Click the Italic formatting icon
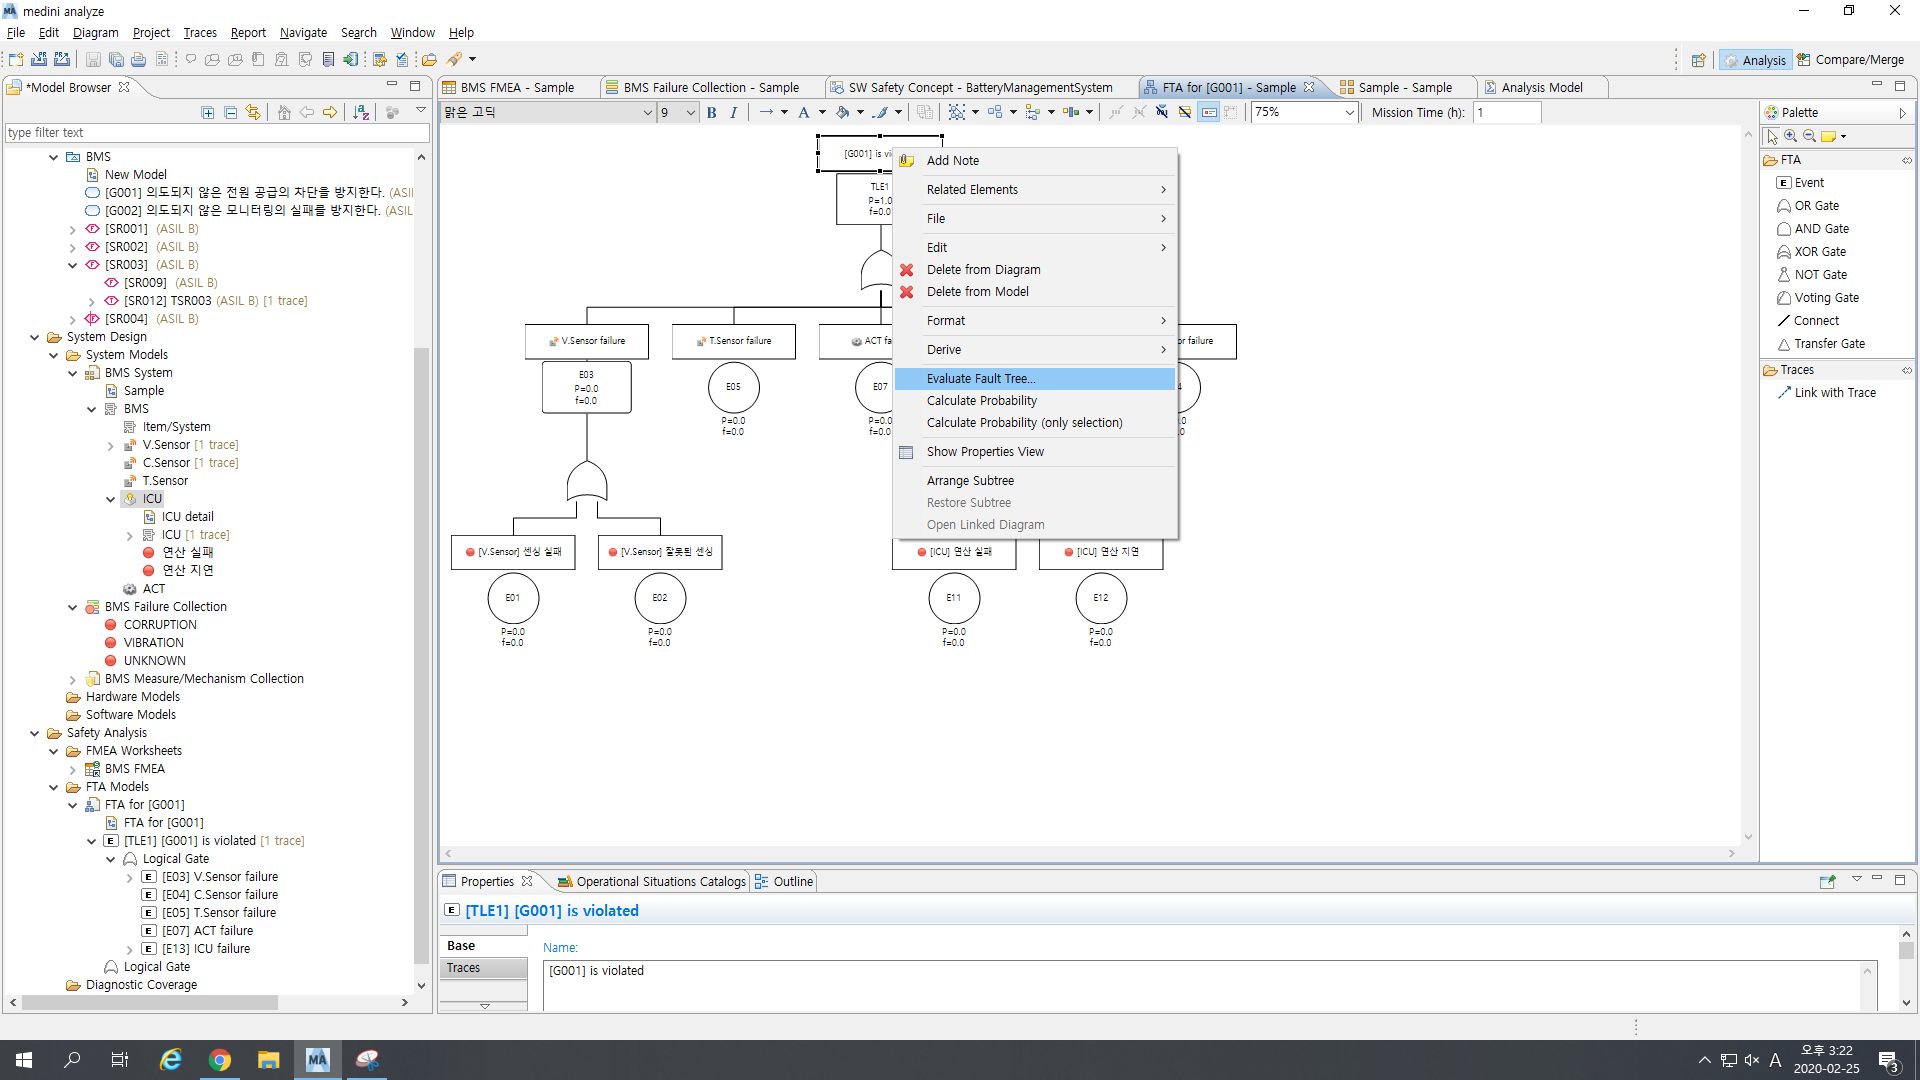Image resolution: width=1920 pixels, height=1080 pixels. 734,113
